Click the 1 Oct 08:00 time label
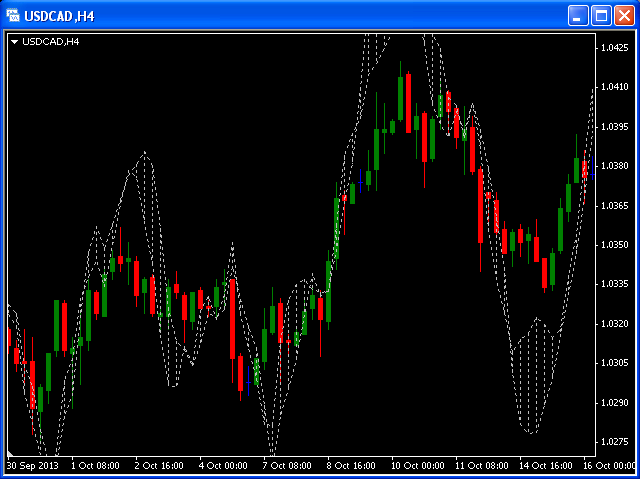Viewport: 640px width, 480px height. [95, 466]
